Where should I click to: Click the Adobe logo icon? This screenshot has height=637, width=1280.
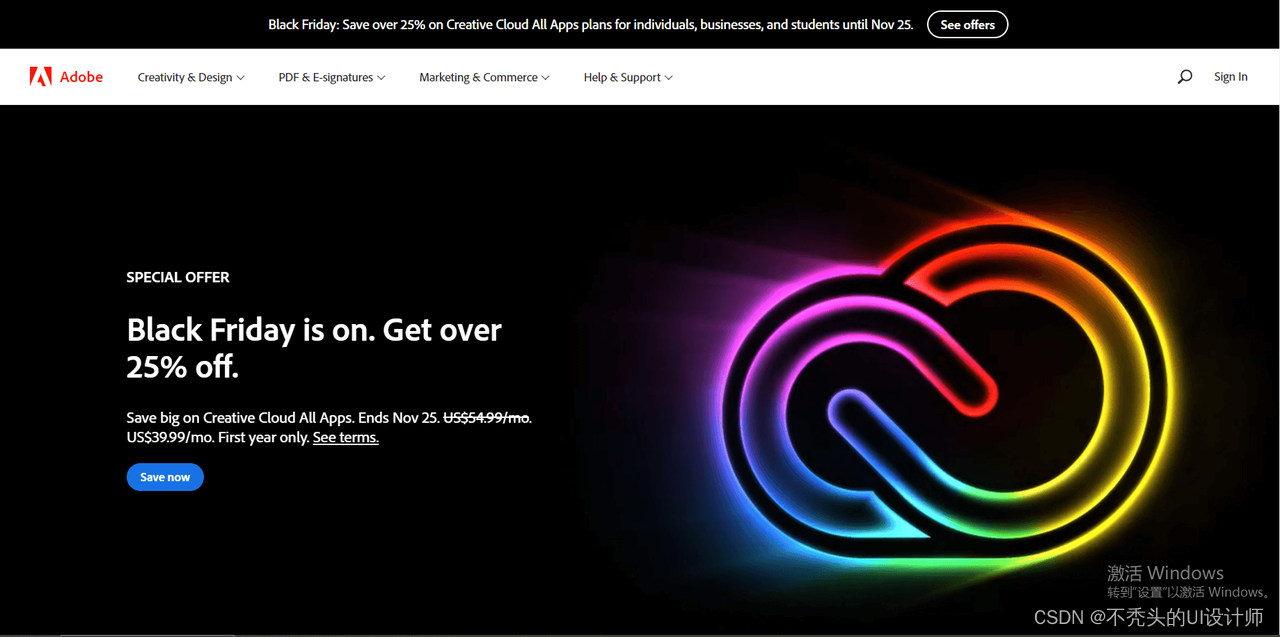point(40,77)
